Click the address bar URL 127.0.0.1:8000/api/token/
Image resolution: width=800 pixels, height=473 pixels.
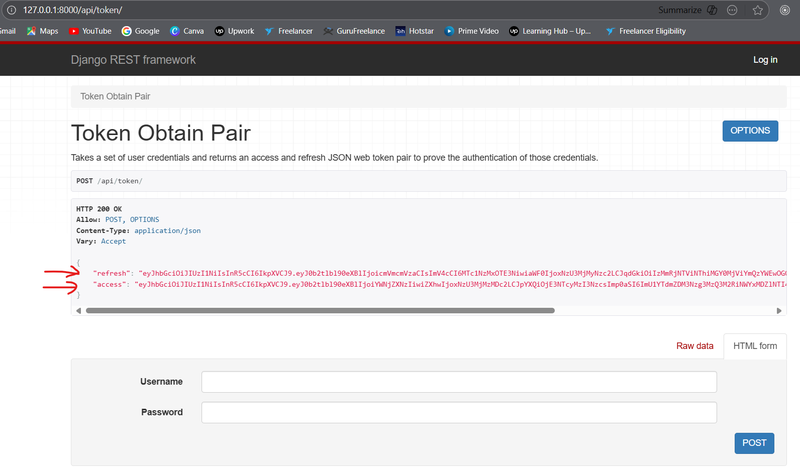(72, 10)
